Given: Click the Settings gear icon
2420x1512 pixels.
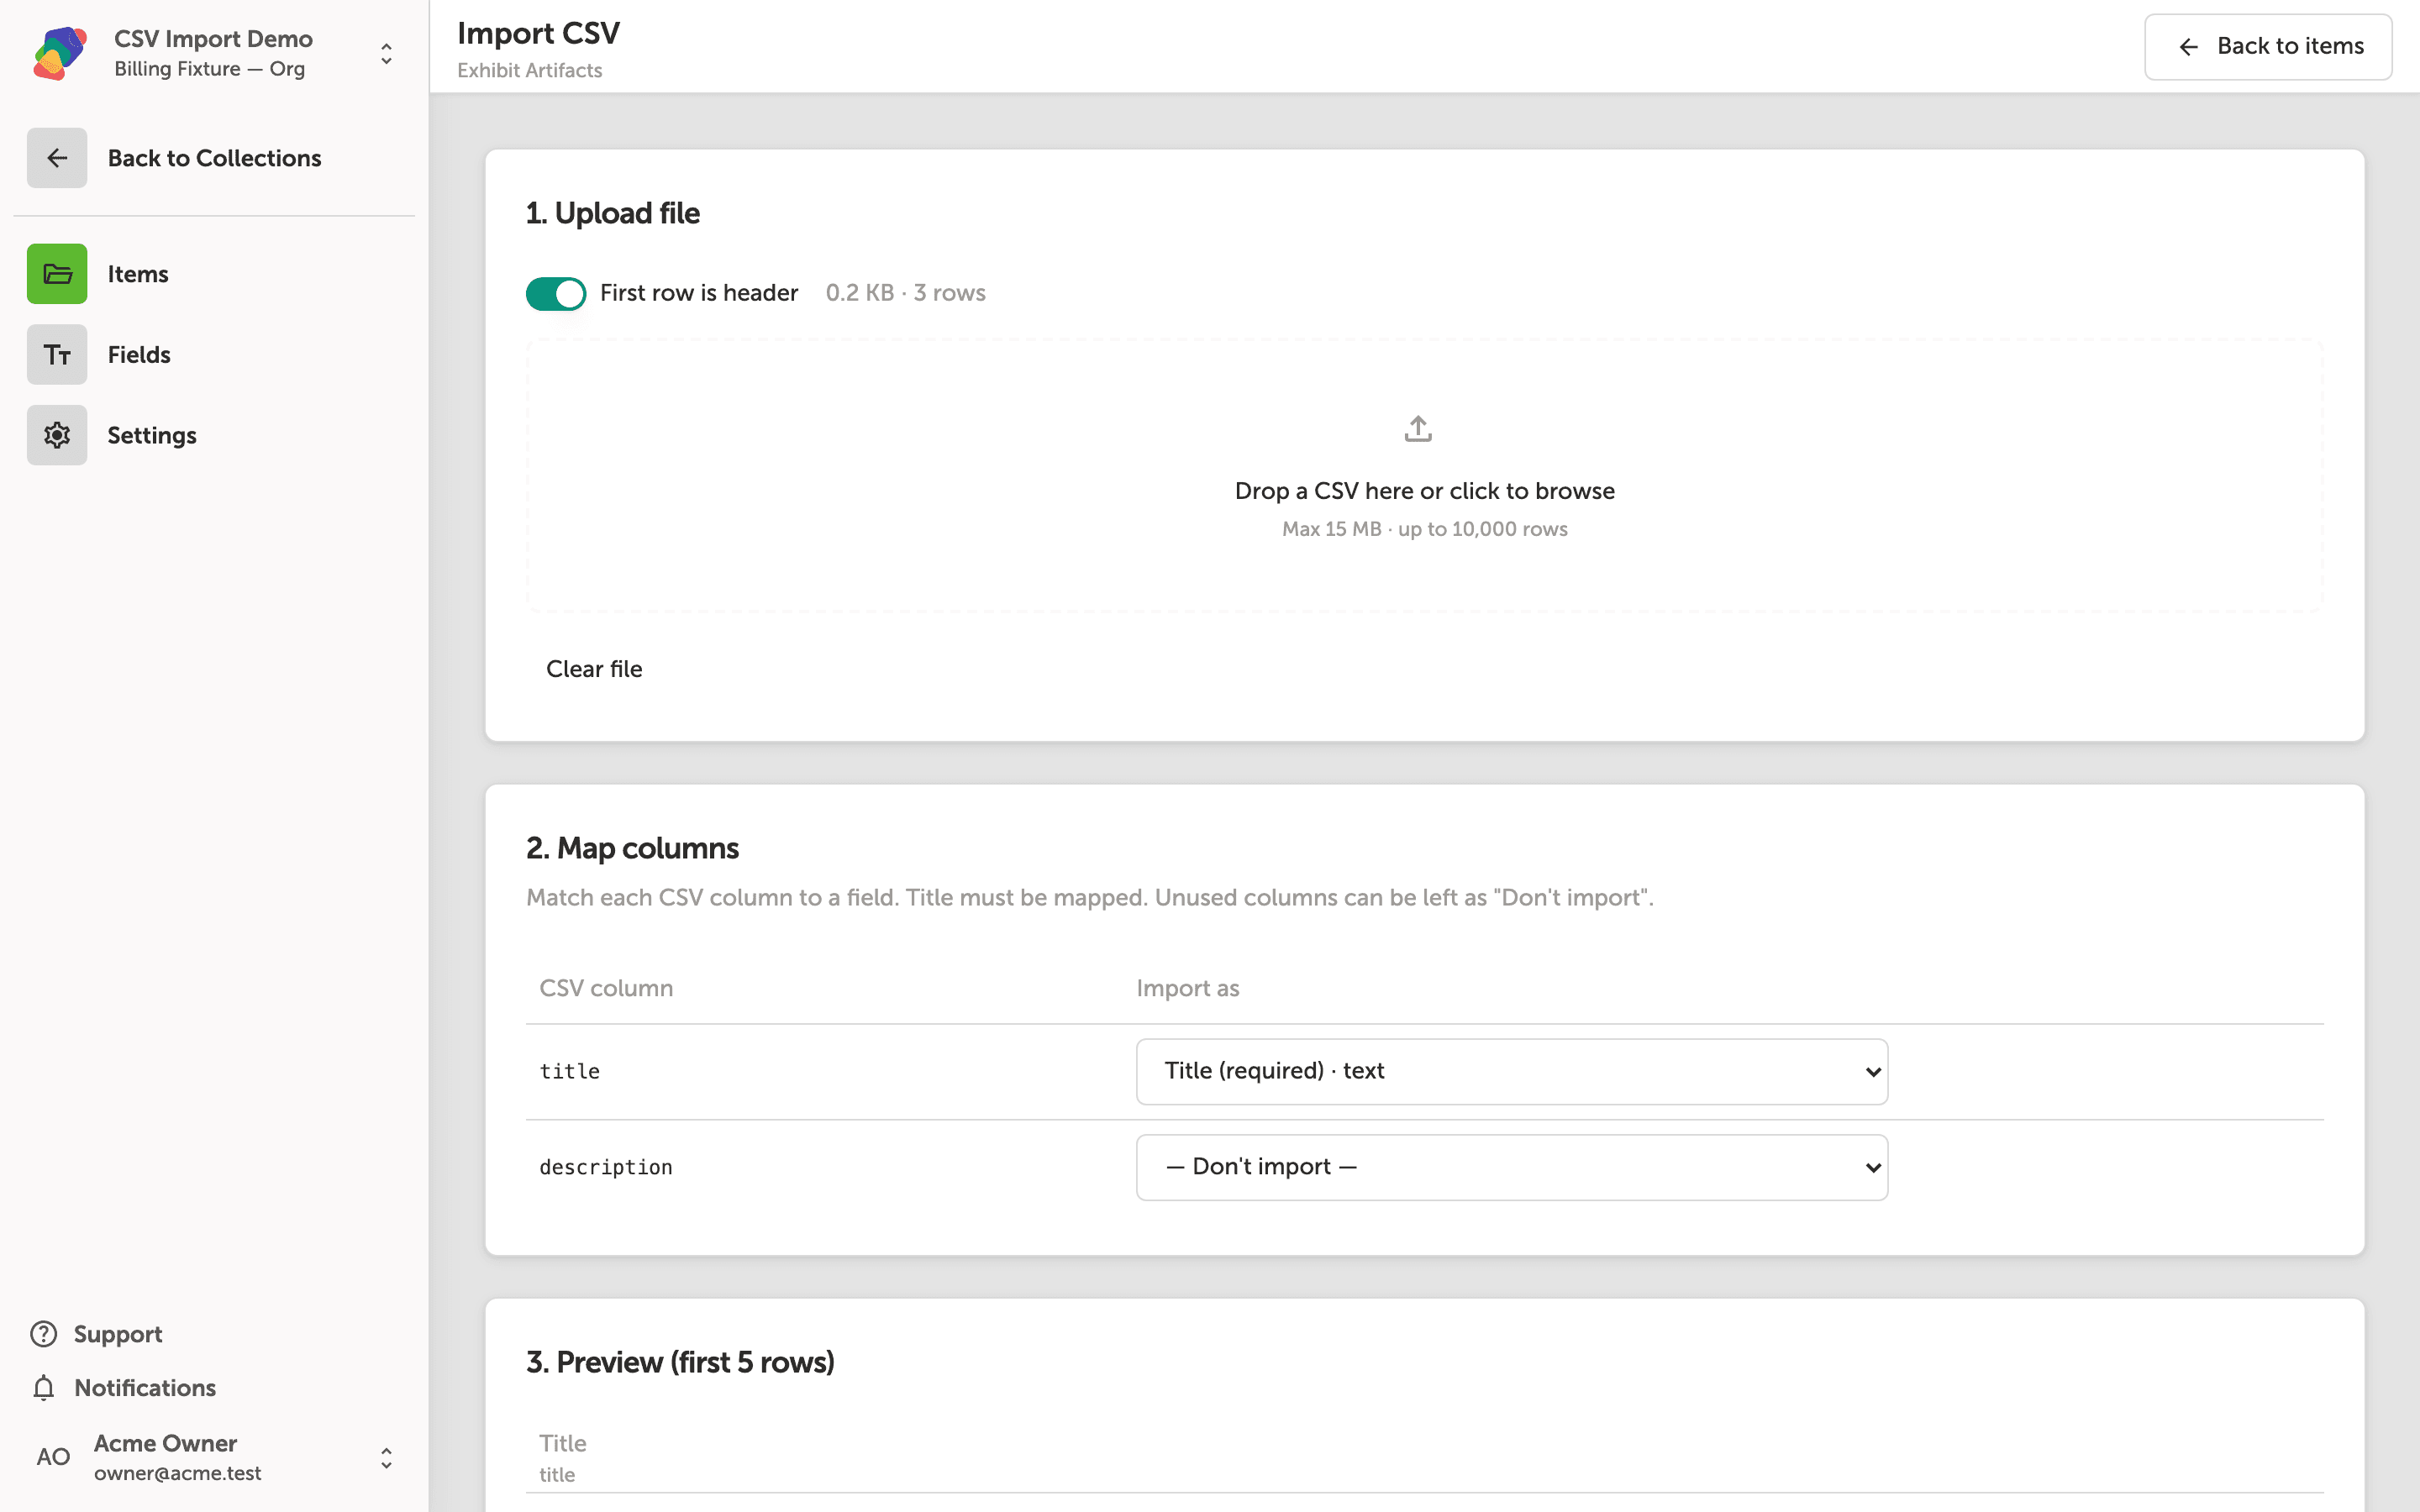Looking at the screenshot, I should click(x=57, y=435).
